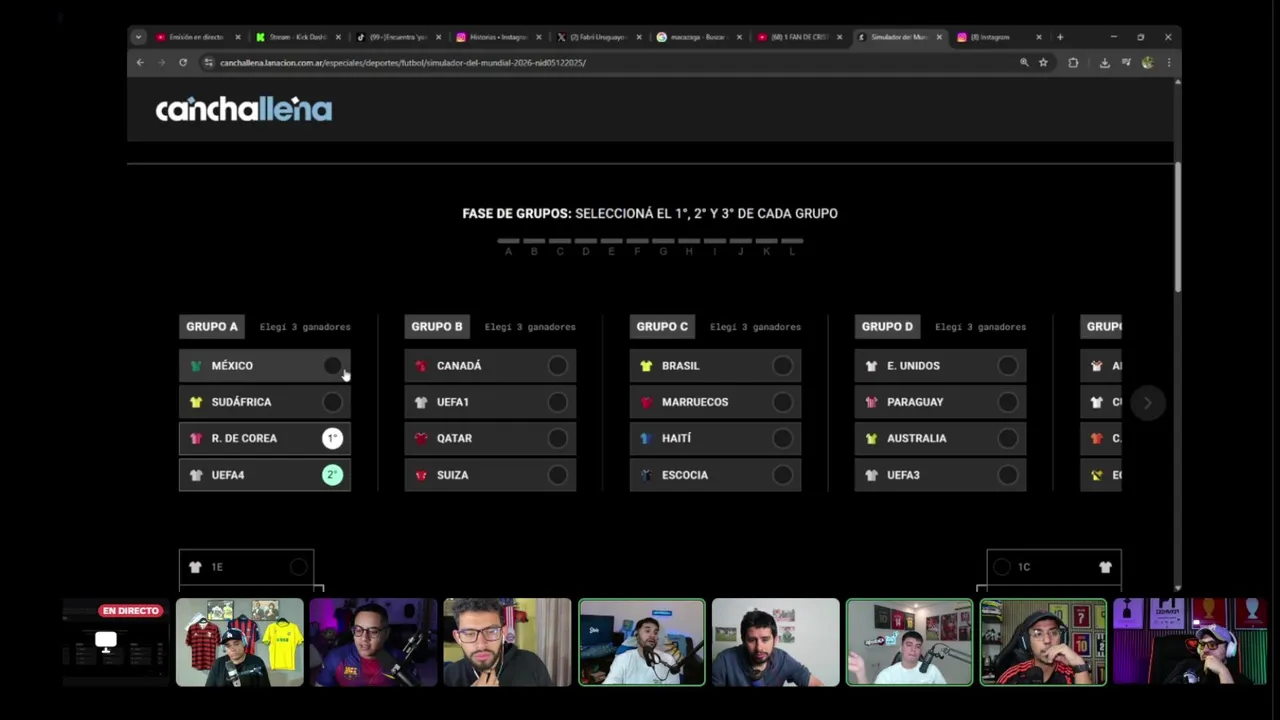Select E. Unidos circle in Grupo D
Screen dimensions: 1280x720
pos(1007,366)
